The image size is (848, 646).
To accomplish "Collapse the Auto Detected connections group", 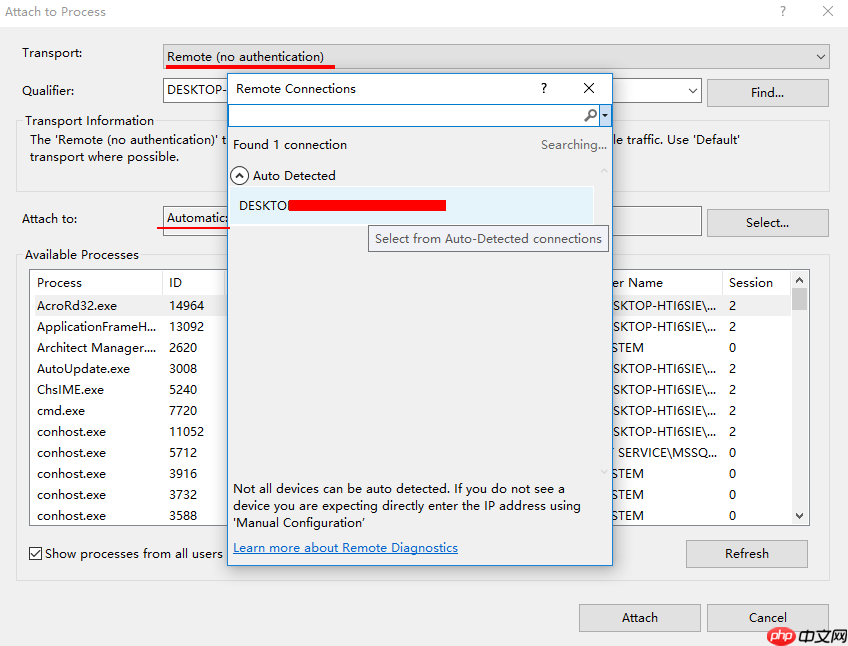I will point(239,175).
